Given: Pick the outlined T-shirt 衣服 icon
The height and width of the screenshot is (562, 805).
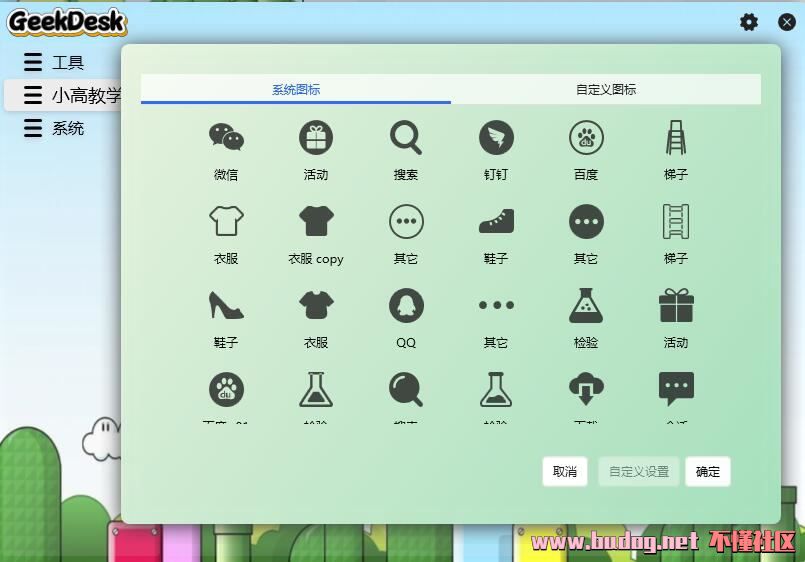Looking at the screenshot, I should (226, 221).
